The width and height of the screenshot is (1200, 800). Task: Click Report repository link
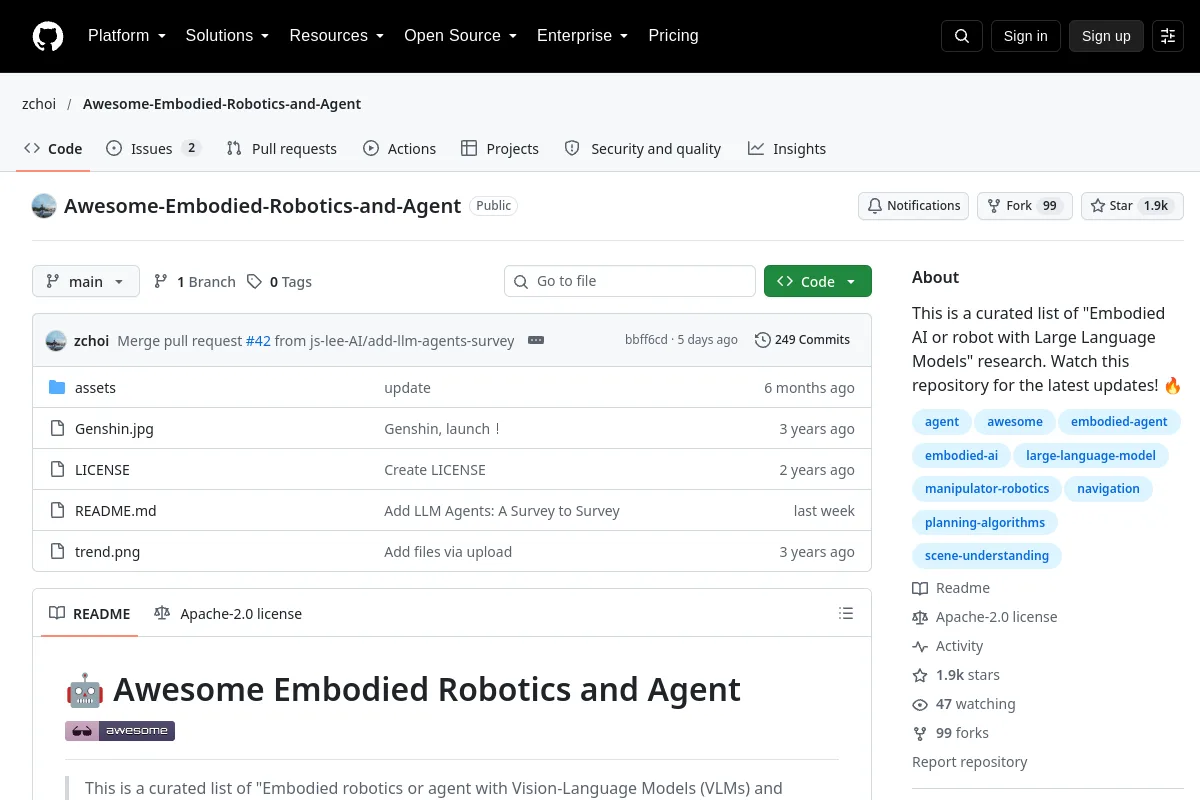970,762
